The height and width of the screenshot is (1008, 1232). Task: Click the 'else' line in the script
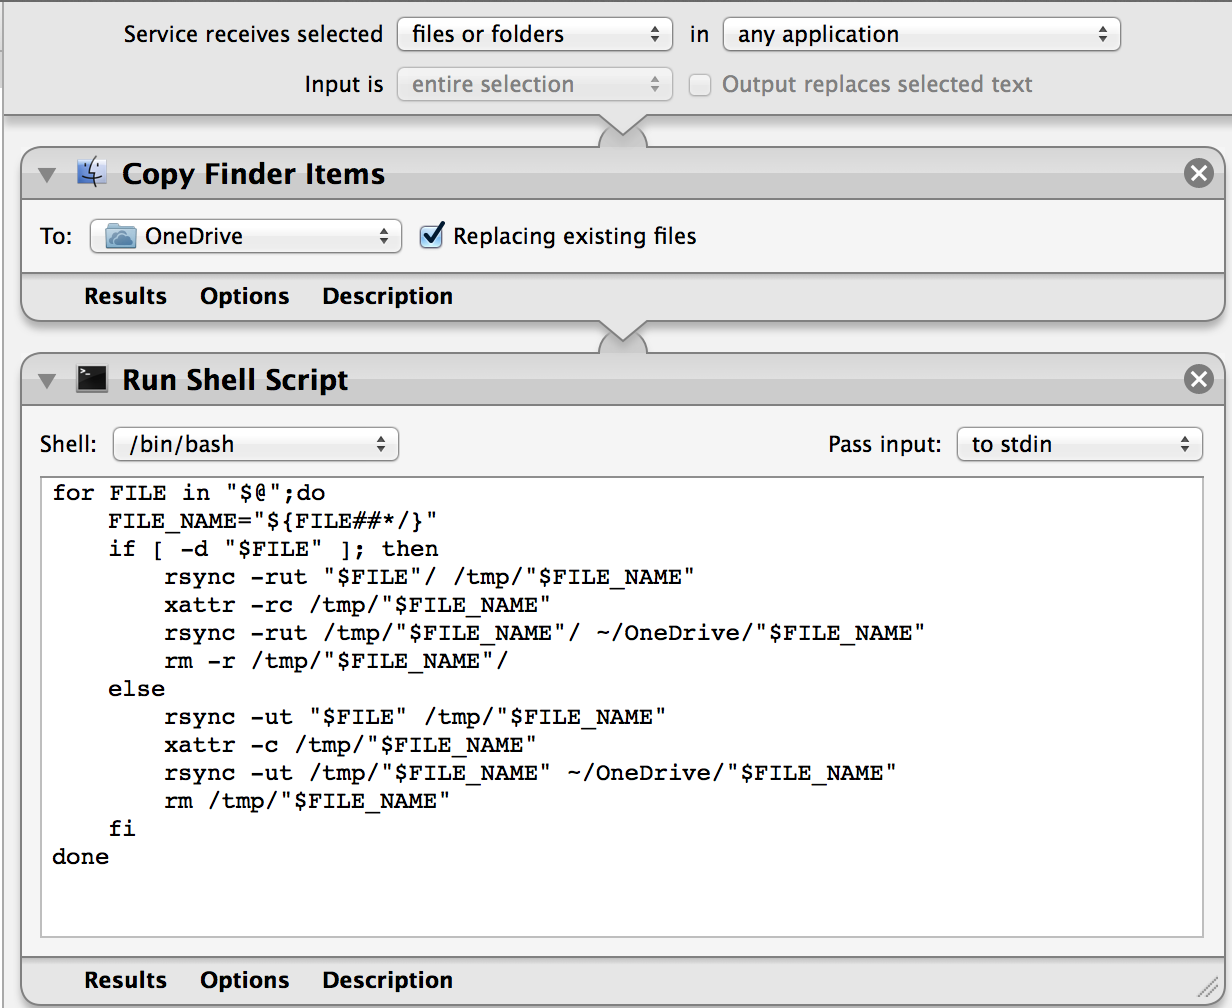click(x=137, y=689)
